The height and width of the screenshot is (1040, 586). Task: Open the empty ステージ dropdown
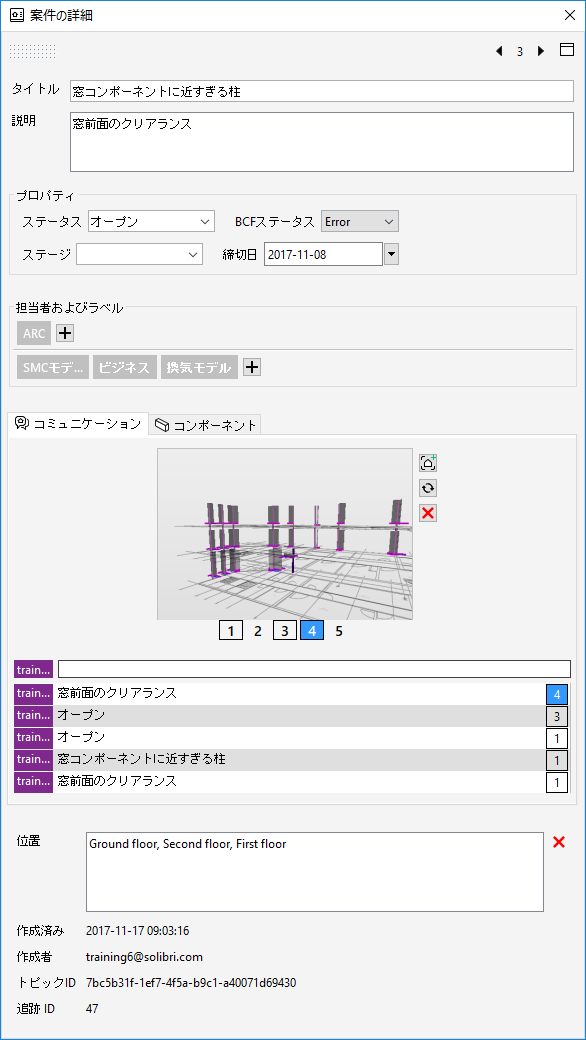(x=139, y=254)
